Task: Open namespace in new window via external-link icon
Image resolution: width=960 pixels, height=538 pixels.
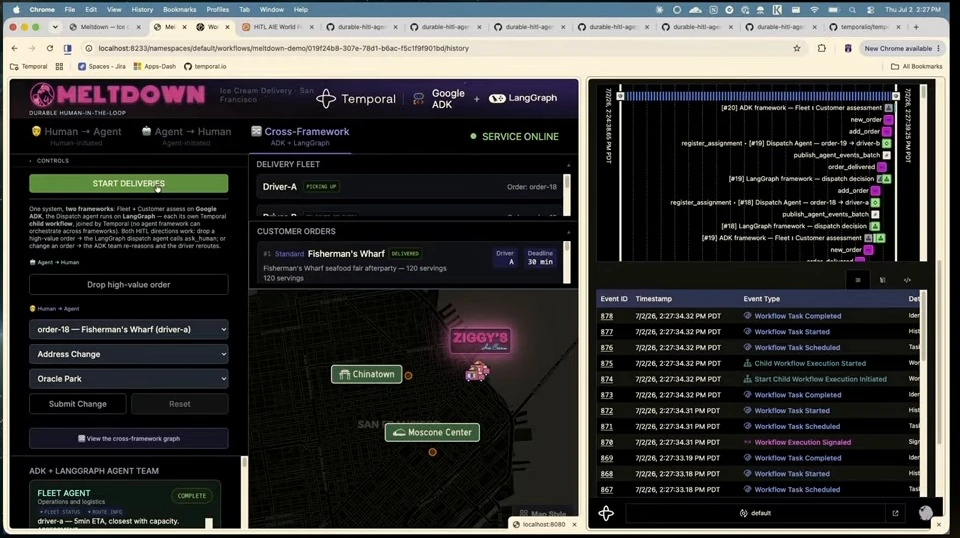Action: pyautogui.click(x=895, y=513)
